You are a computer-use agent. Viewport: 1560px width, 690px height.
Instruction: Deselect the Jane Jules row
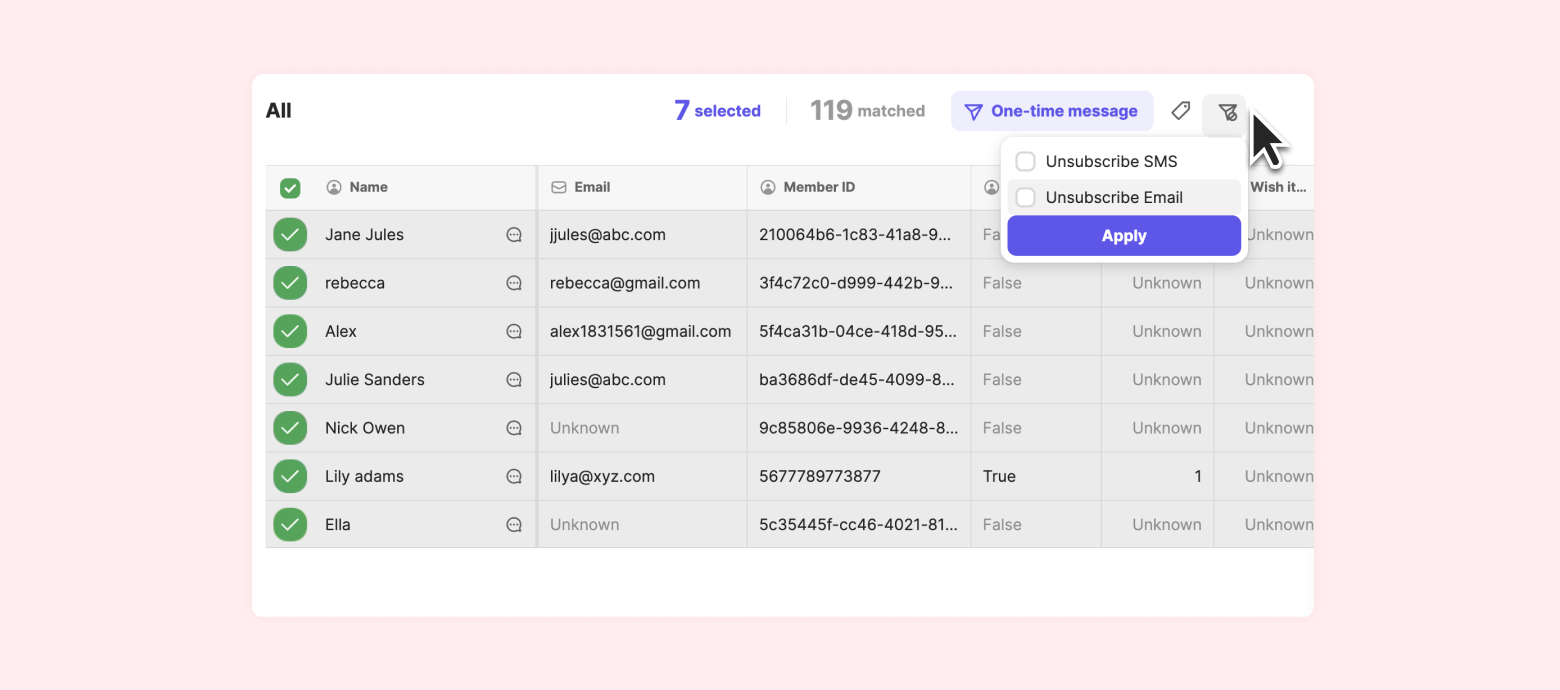(290, 235)
